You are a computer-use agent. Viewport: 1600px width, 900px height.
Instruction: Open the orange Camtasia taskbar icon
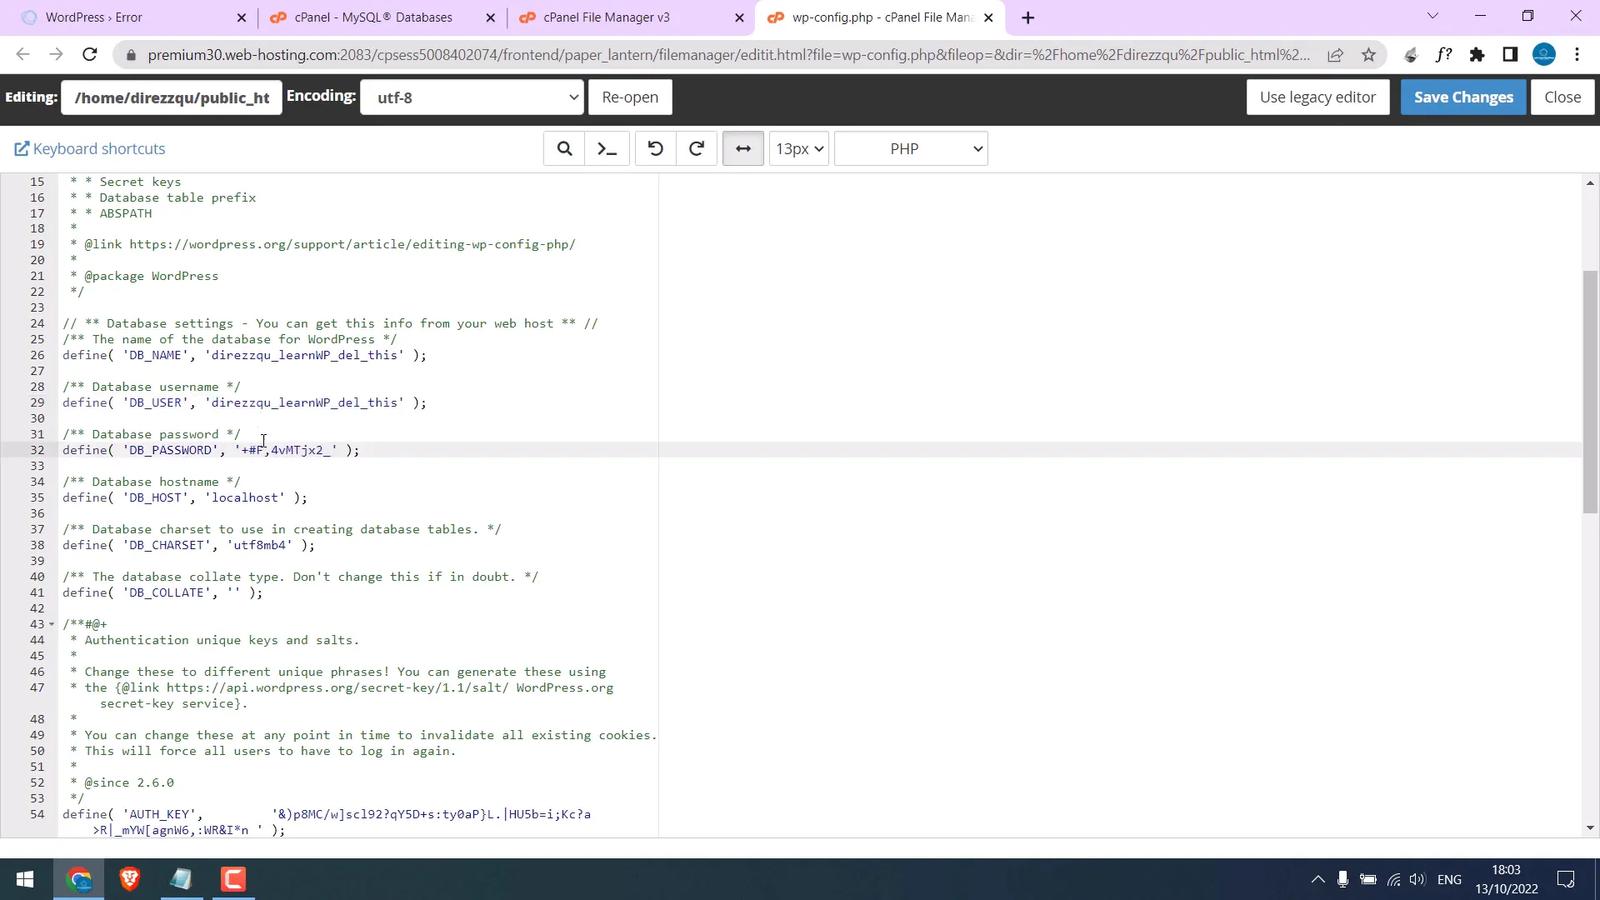[233, 879]
